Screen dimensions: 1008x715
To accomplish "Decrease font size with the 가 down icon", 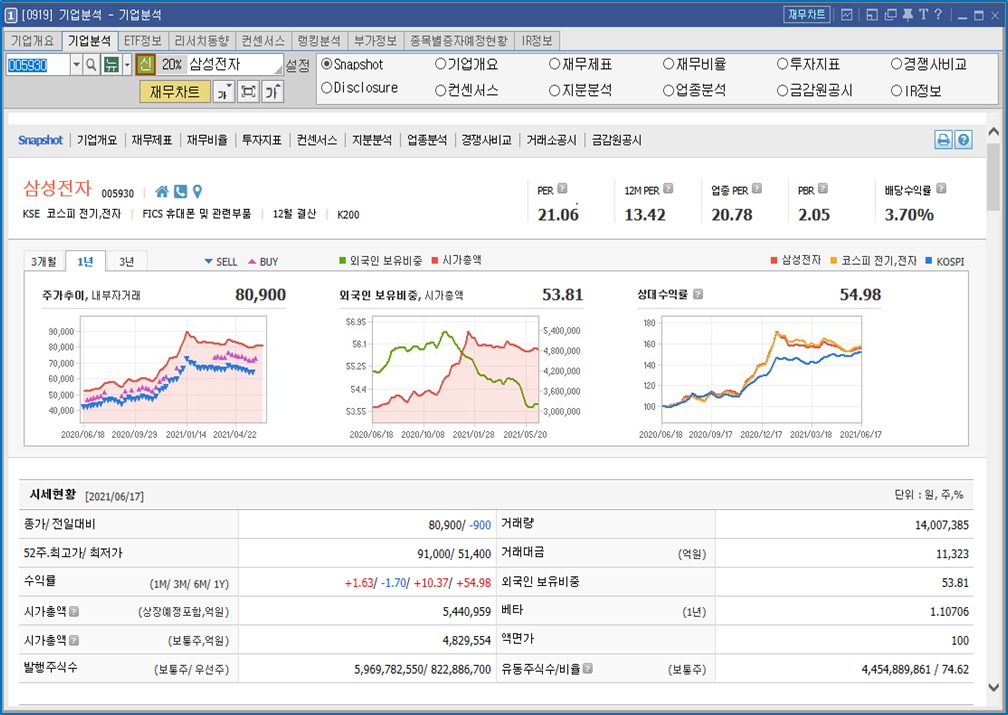I will tap(223, 92).
